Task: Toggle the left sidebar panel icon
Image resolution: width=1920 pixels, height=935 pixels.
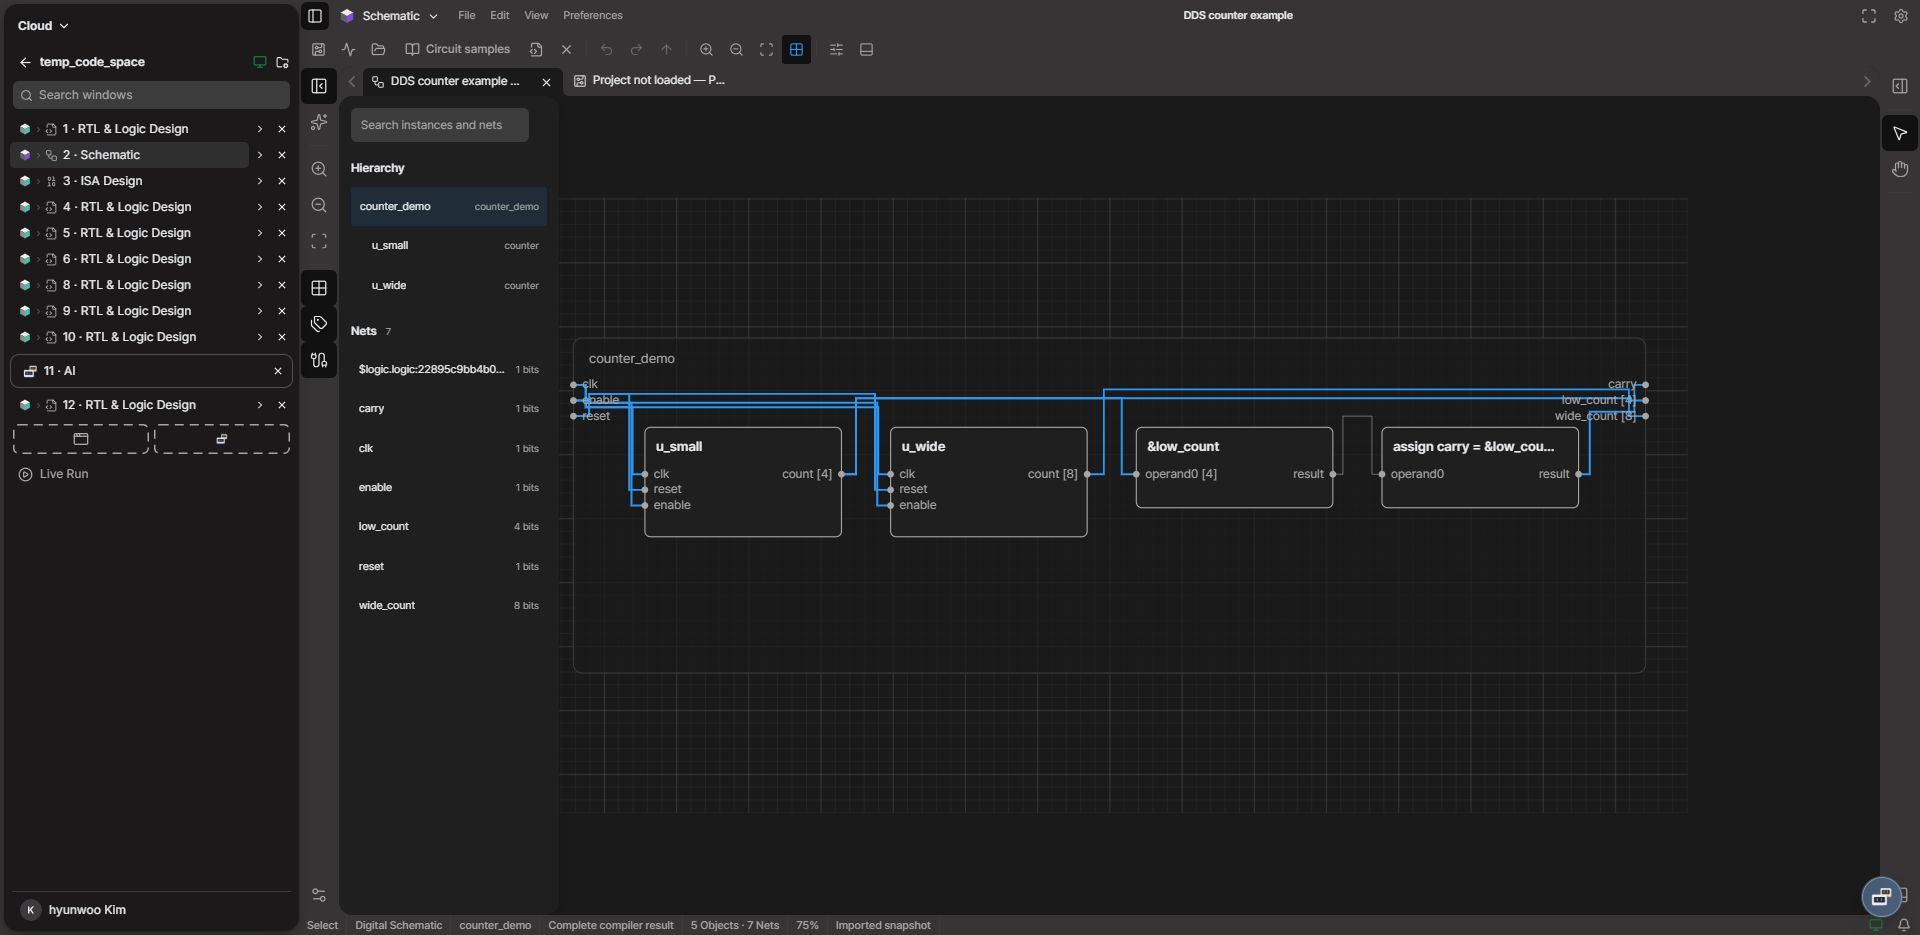Action: coord(315,15)
